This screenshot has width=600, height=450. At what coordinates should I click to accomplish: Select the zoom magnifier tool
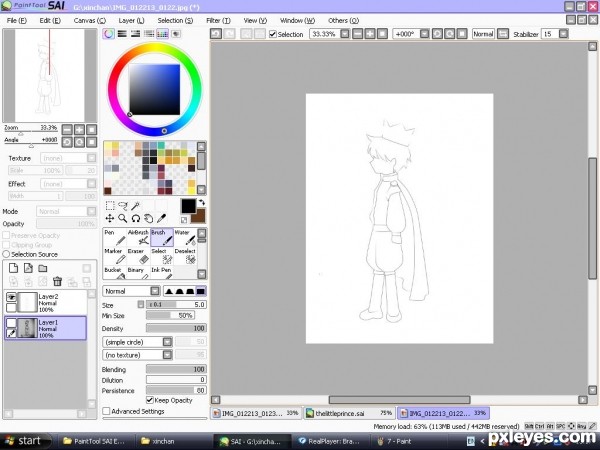coord(122,218)
